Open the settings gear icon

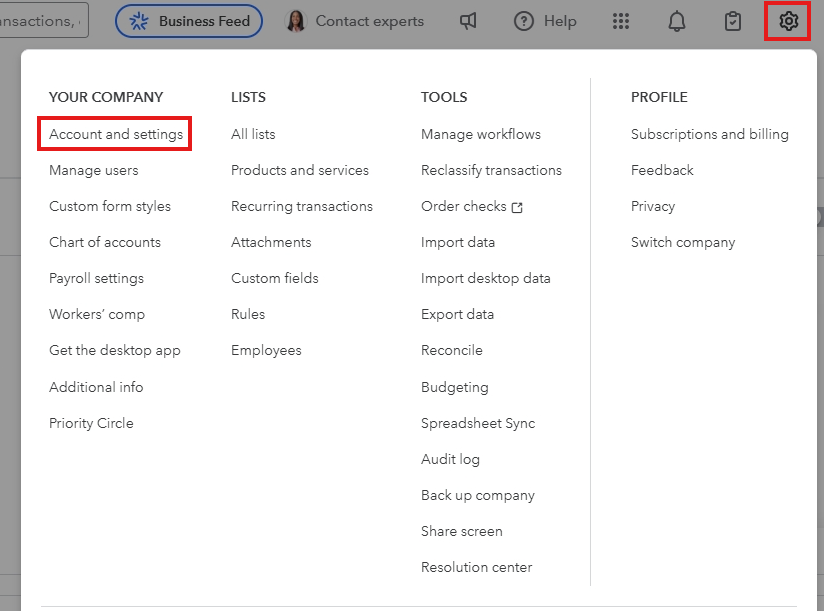[x=788, y=21]
